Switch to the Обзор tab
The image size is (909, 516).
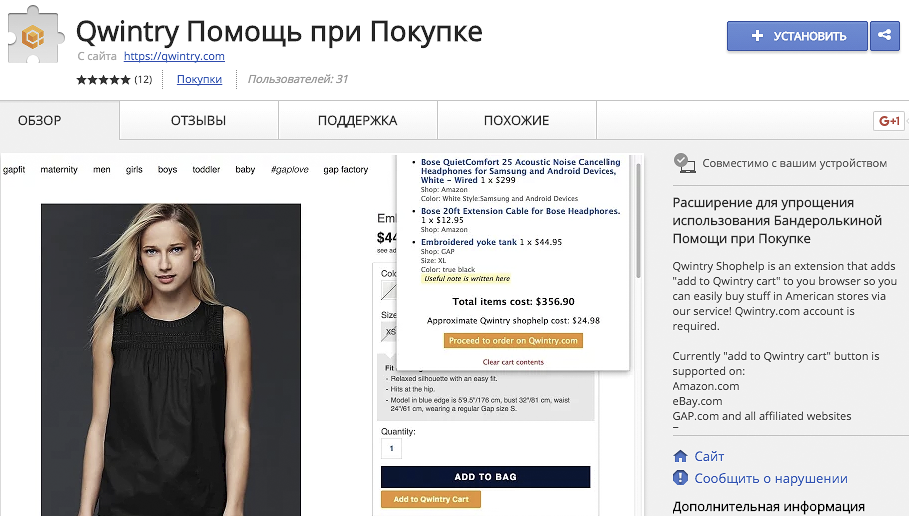40,121
